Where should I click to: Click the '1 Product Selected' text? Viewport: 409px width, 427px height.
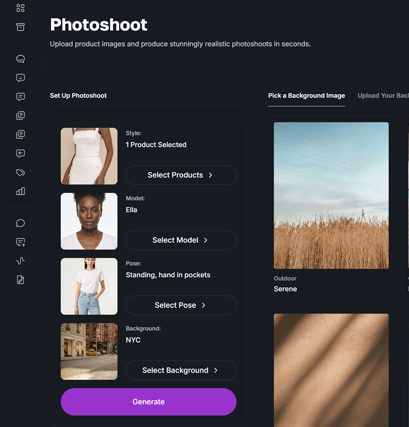(156, 145)
